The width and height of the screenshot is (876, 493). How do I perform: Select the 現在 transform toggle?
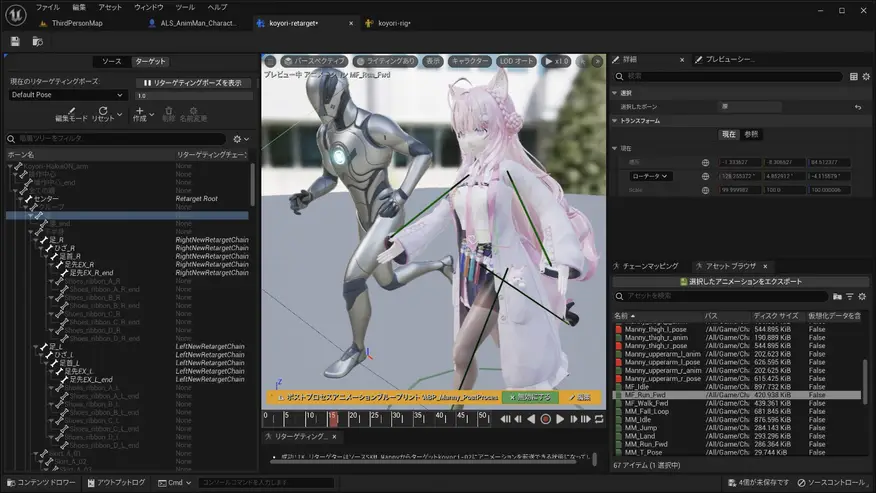729,134
